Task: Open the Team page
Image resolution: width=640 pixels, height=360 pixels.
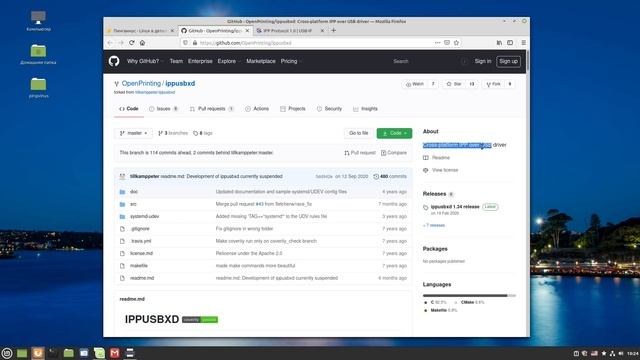Action: pos(176,61)
